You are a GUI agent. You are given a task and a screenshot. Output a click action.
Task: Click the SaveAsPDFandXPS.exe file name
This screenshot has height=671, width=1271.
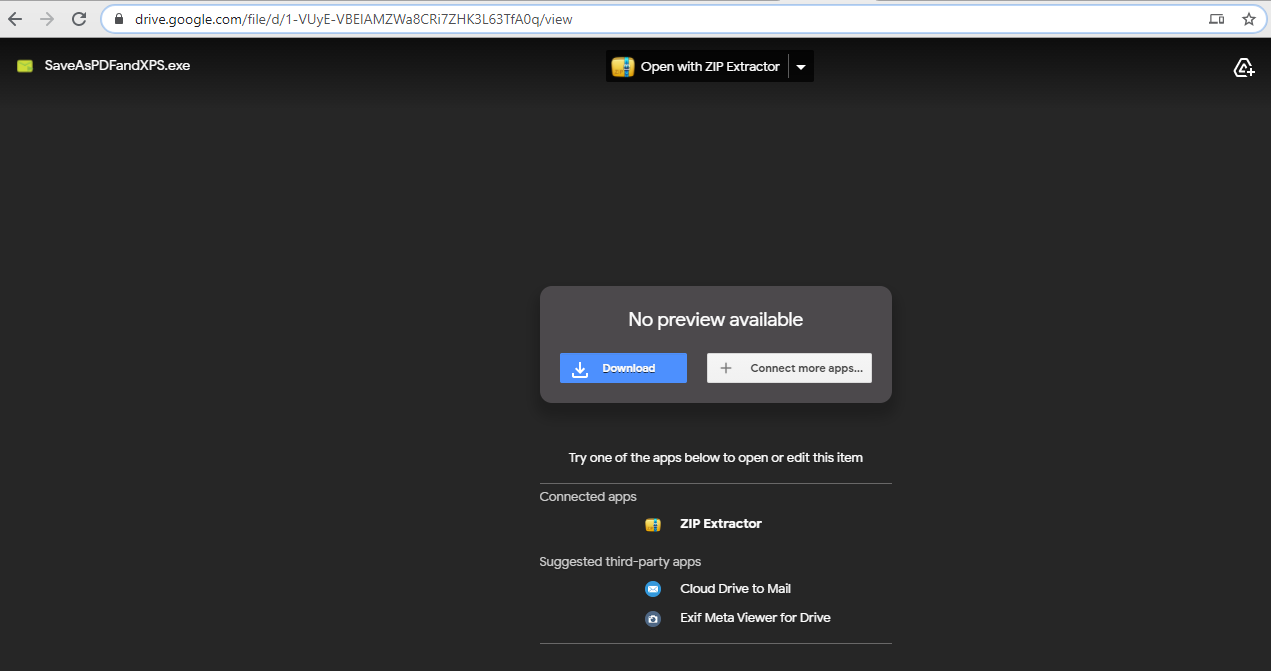pos(117,66)
